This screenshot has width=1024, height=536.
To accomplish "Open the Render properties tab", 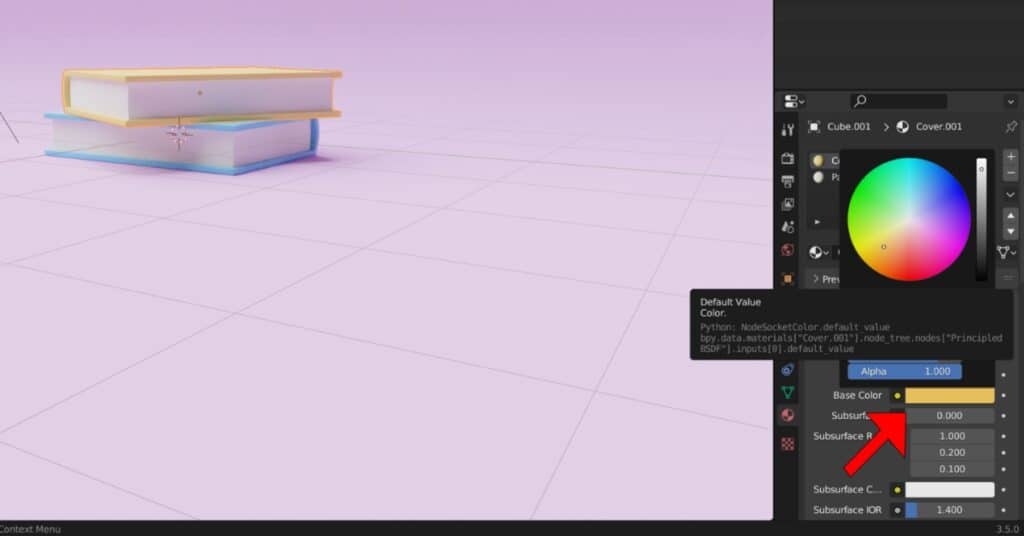I will point(788,158).
